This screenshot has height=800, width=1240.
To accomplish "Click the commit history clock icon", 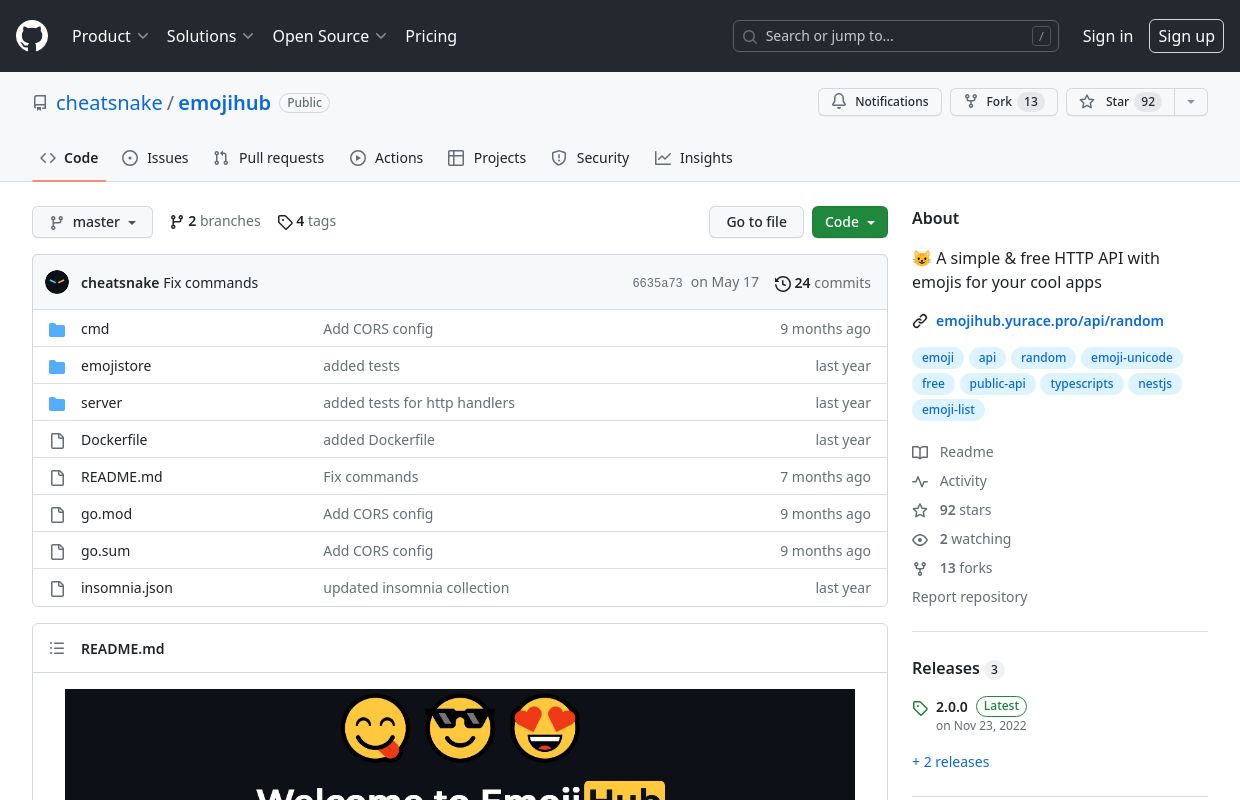I will 783,283.
